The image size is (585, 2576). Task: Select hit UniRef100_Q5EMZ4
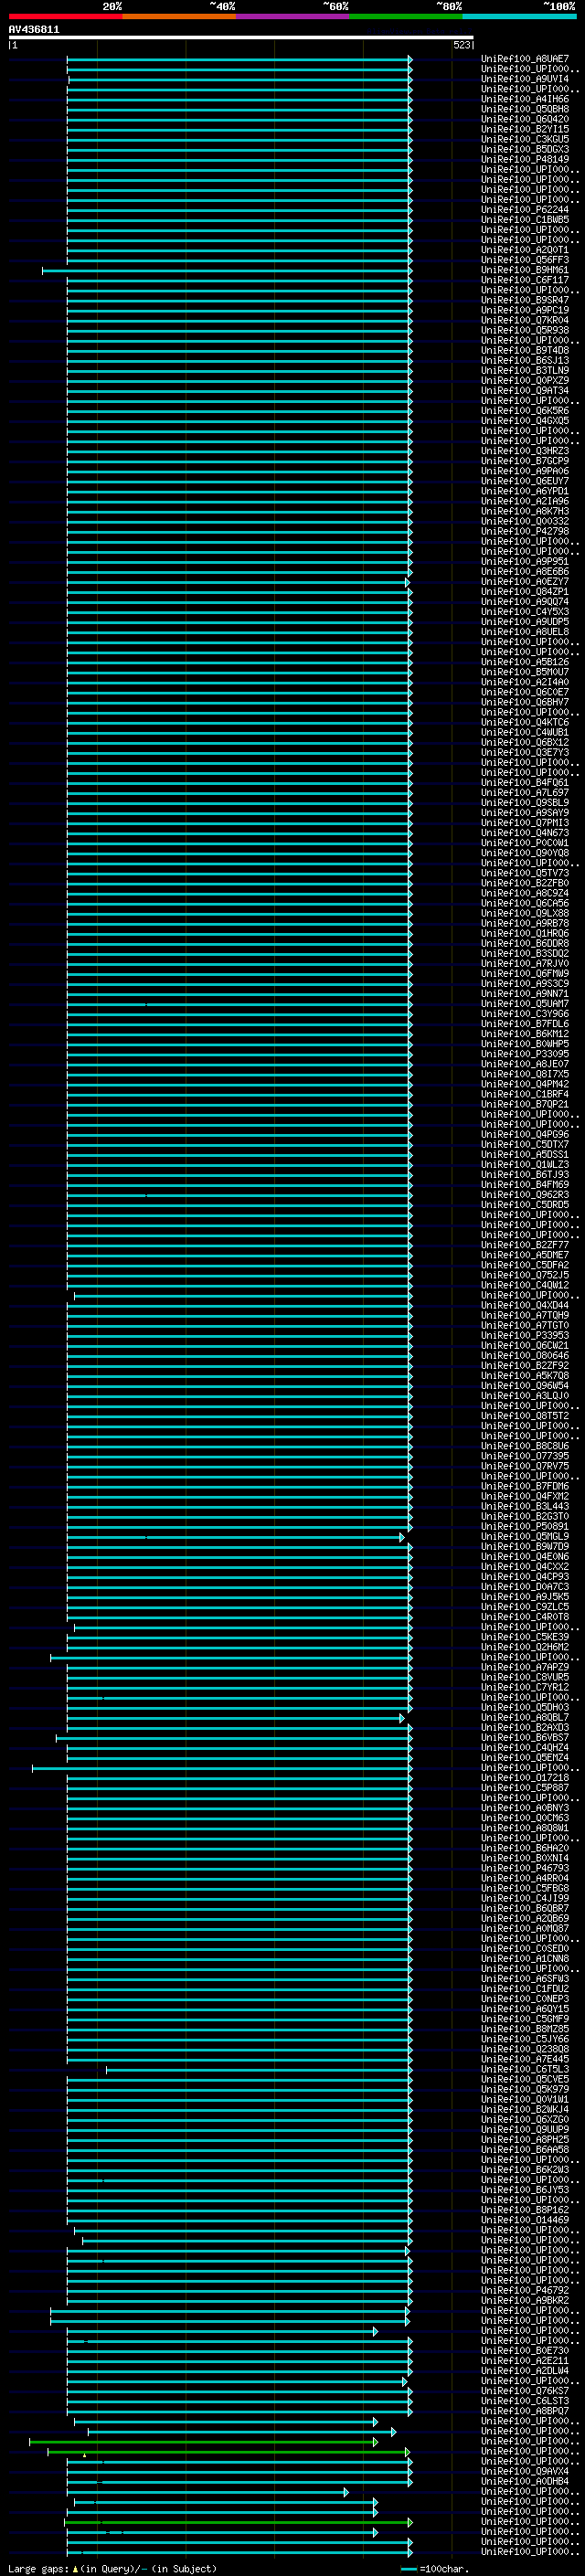[x=525, y=1757]
